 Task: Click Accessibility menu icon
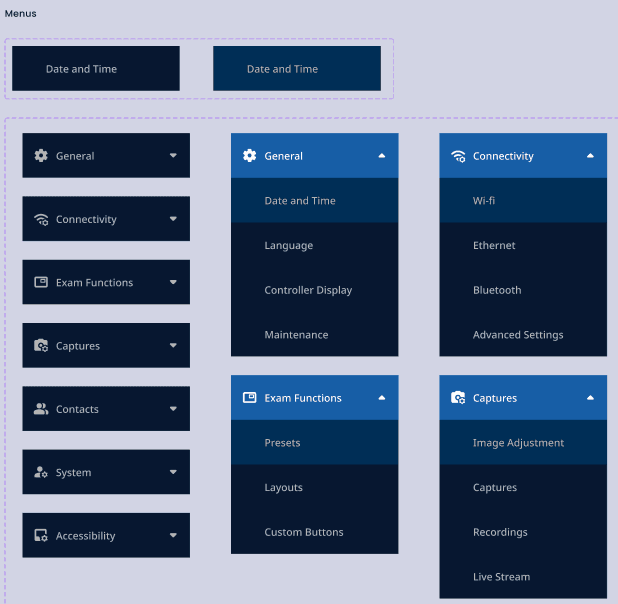41,535
